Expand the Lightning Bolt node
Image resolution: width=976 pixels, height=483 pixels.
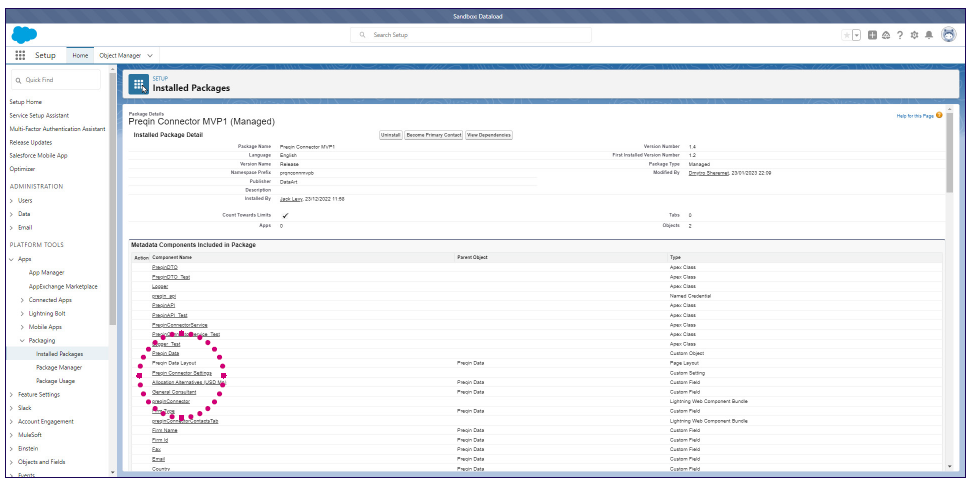click(22, 314)
